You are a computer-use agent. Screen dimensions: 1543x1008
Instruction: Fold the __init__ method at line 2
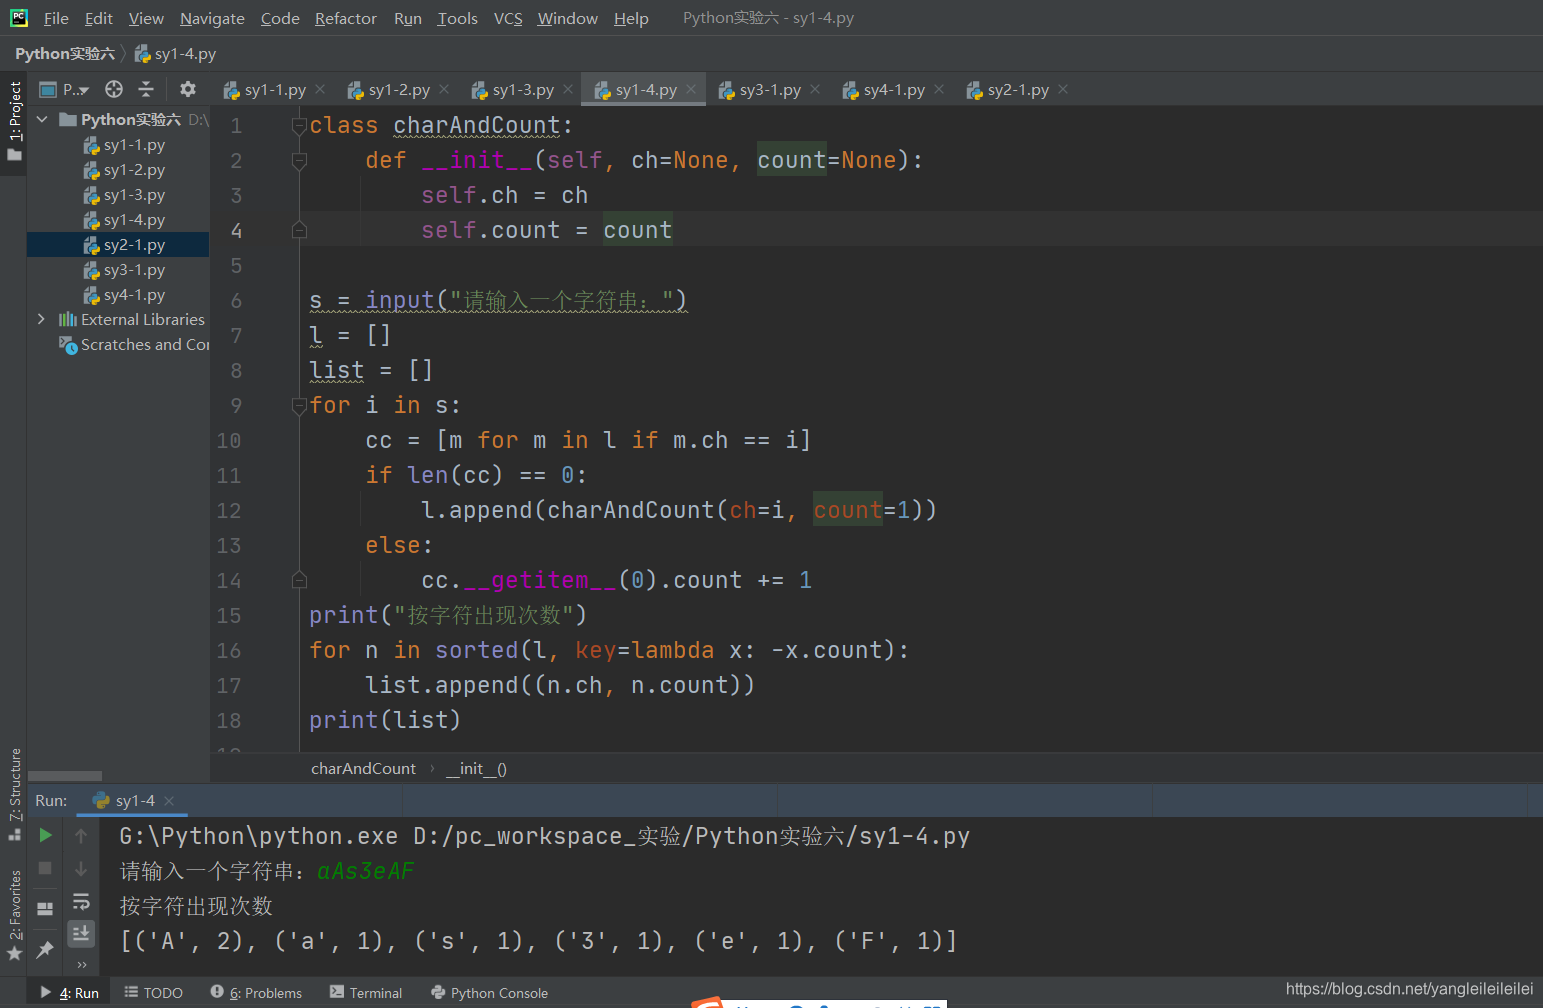(x=298, y=161)
